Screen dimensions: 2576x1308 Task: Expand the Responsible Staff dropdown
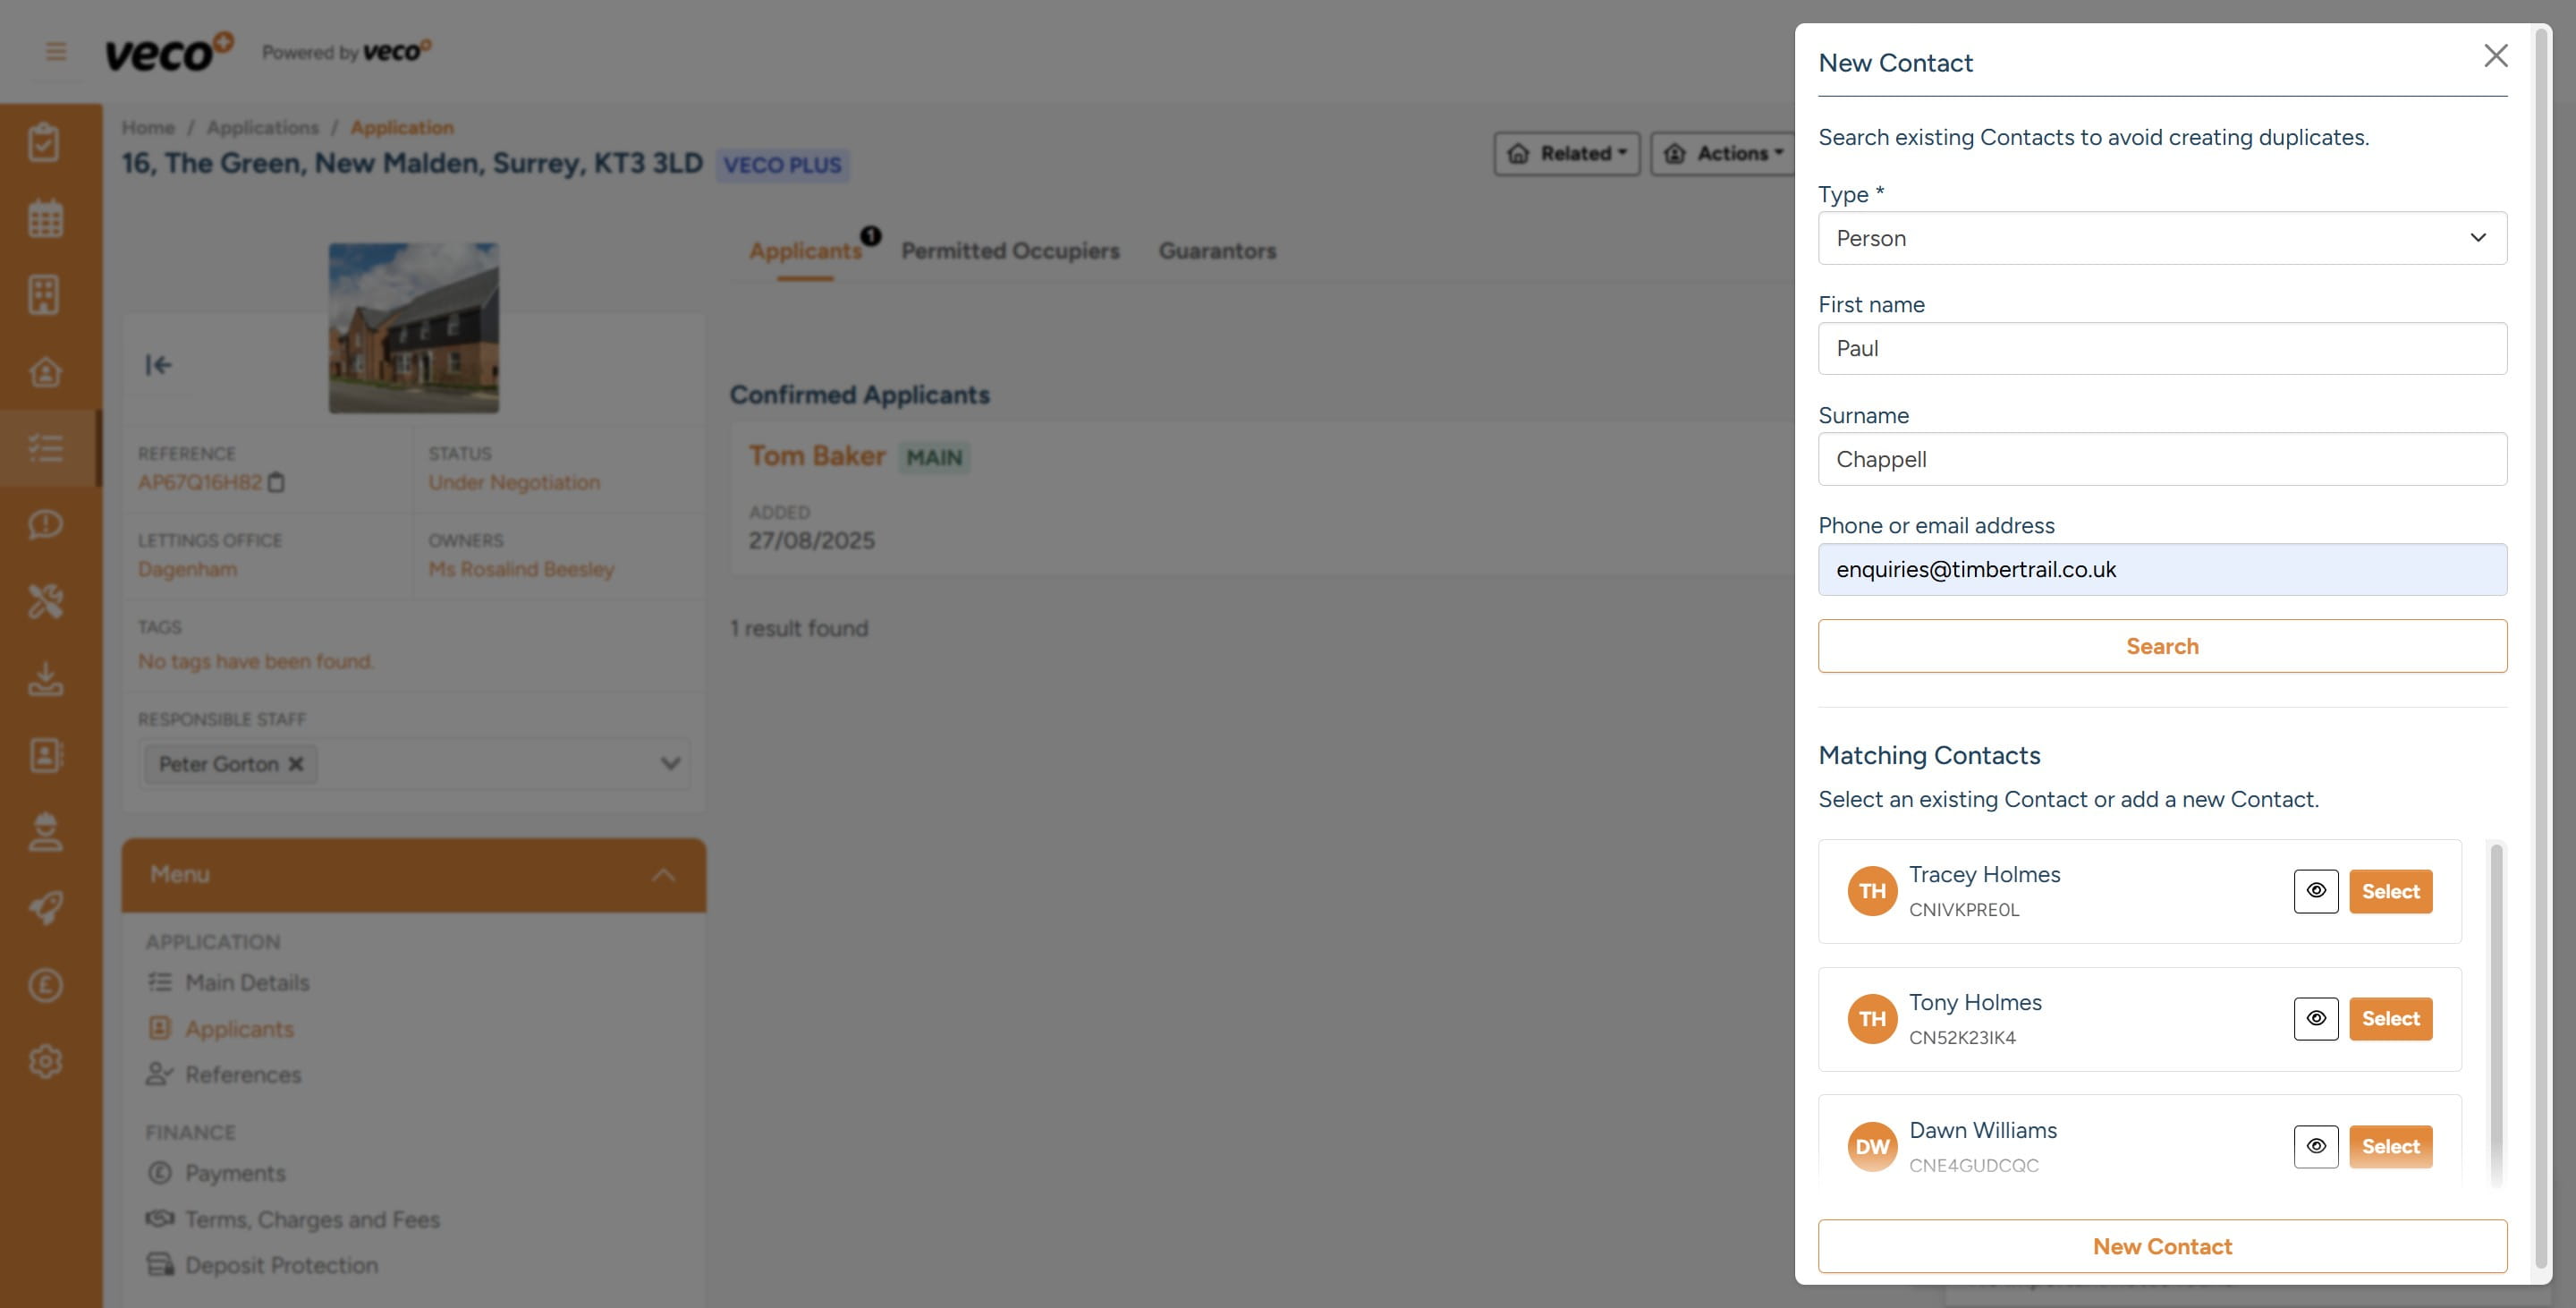668,763
